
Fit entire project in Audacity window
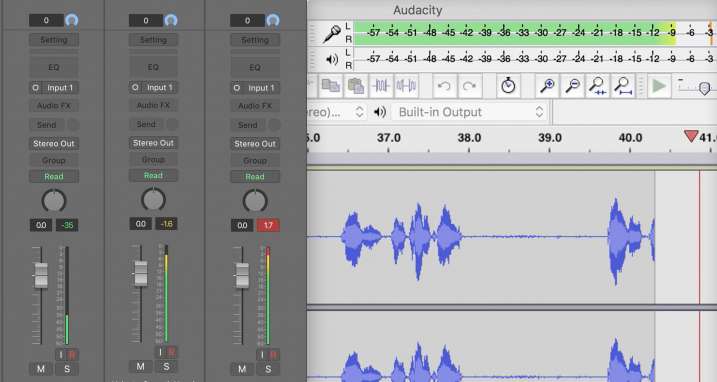tap(623, 86)
